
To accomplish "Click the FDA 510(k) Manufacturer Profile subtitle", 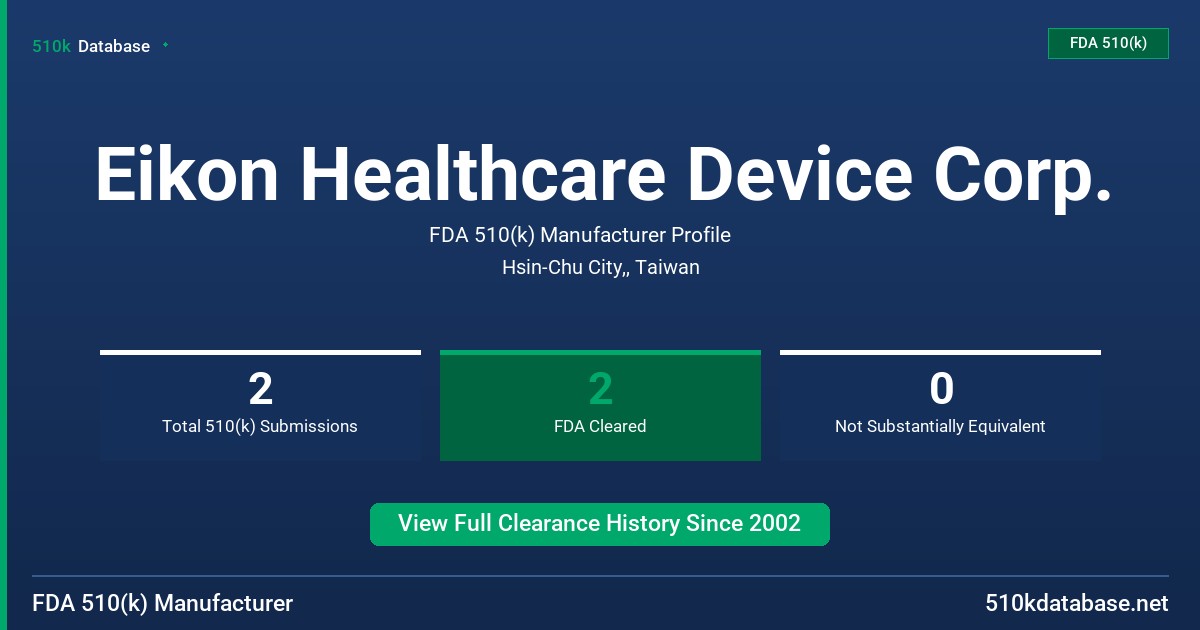I will pyautogui.click(x=580, y=235).
